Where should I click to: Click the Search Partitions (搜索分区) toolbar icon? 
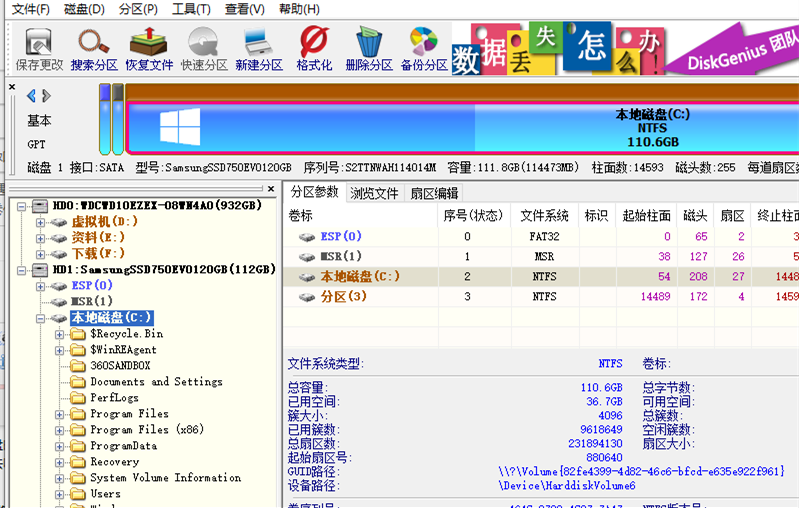(x=94, y=49)
